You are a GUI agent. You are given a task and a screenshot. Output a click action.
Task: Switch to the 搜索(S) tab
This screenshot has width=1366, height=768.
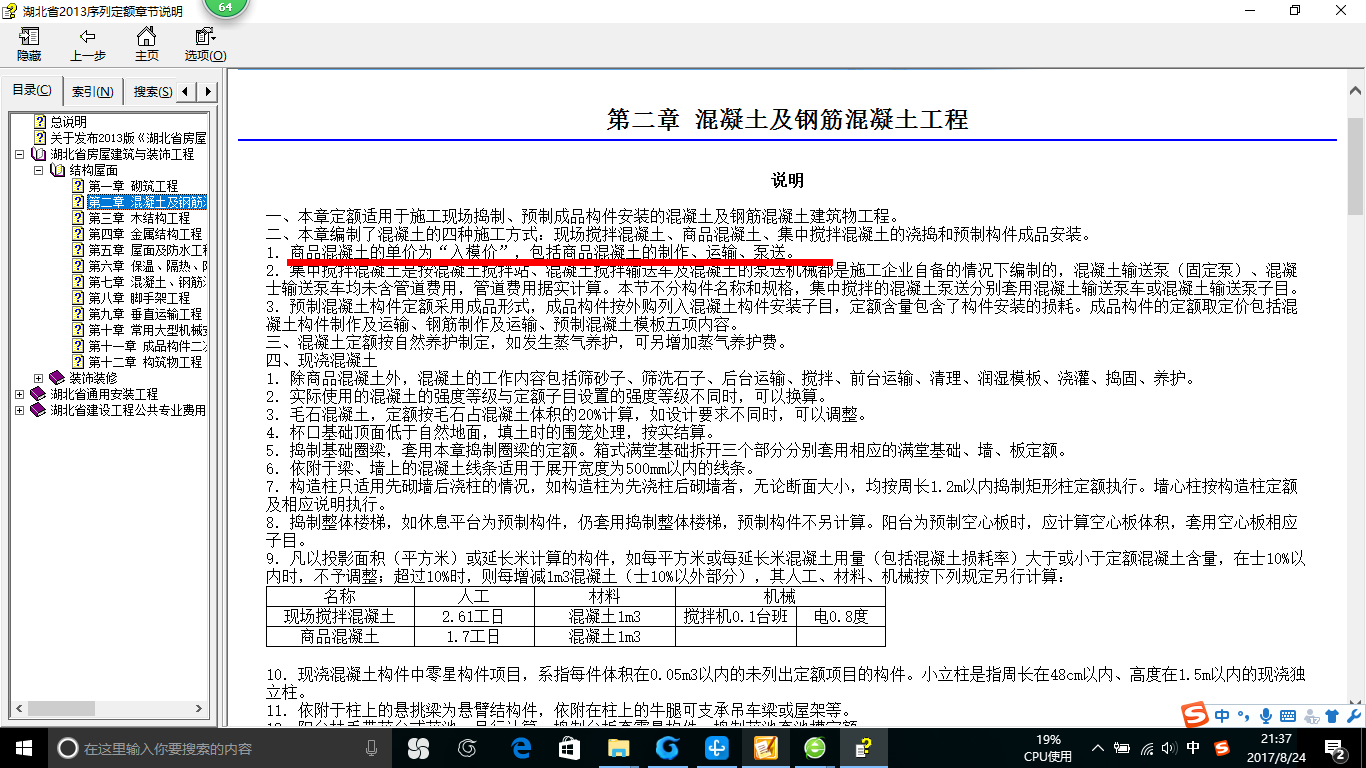click(151, 92)
